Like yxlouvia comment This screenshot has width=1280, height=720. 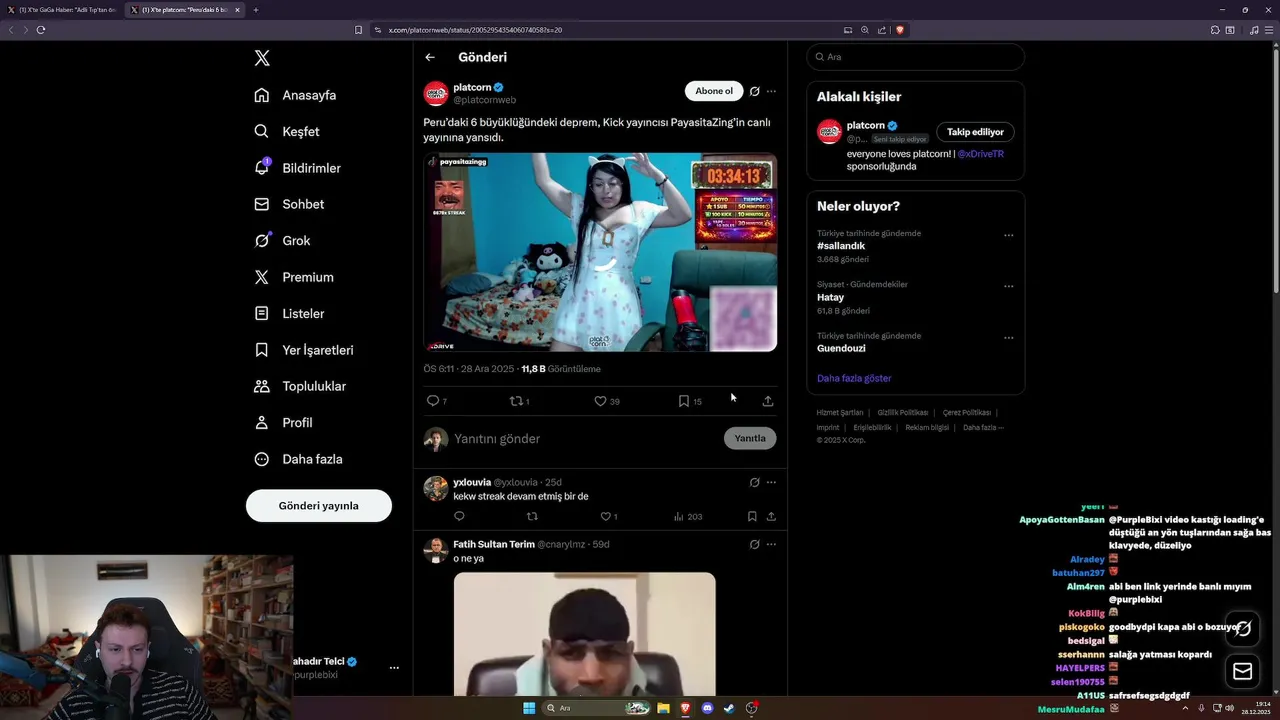608,517
